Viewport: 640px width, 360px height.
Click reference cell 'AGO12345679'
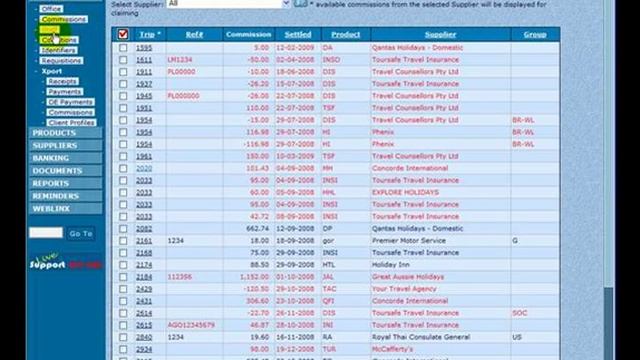pos(191,325)
